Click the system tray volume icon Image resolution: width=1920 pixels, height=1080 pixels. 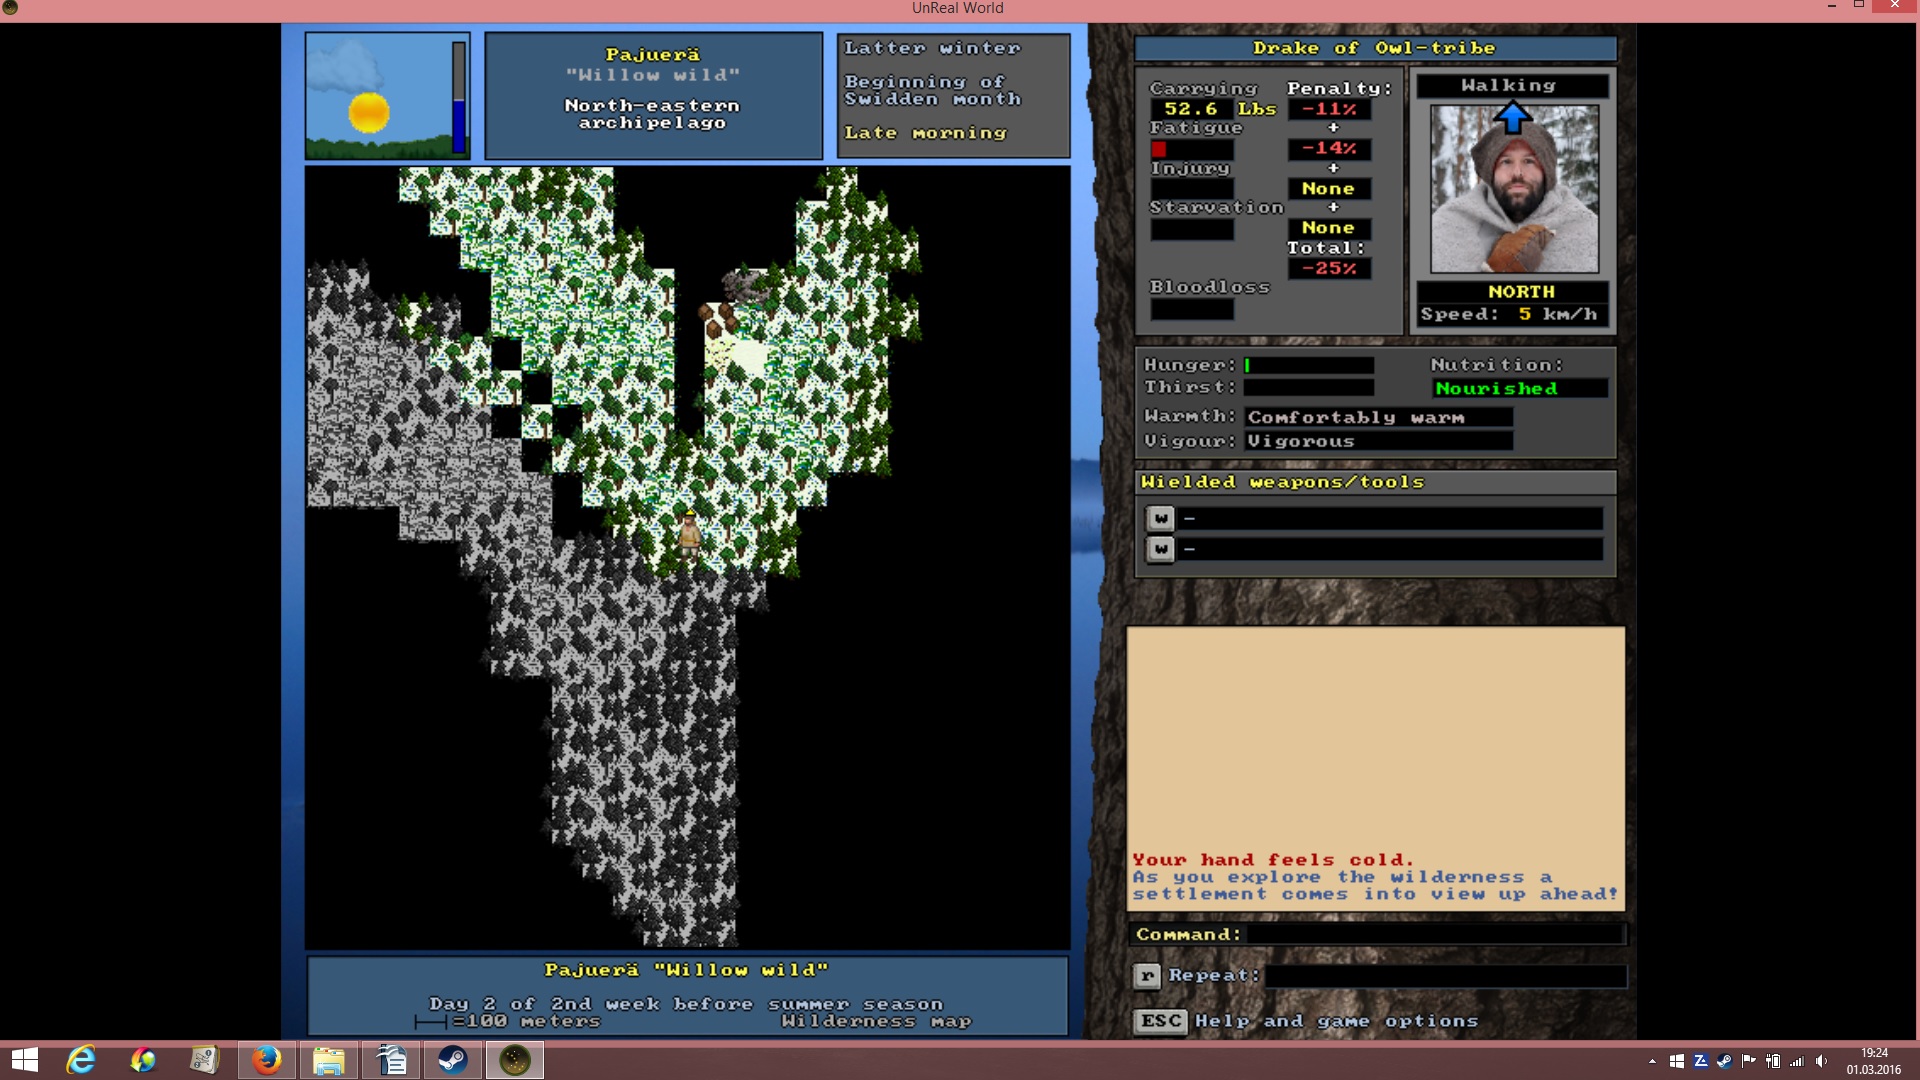[x=1821, y=1061]
